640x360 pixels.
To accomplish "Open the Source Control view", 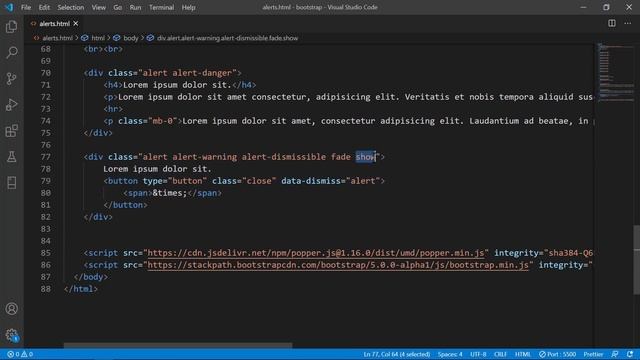I will 11,78.
